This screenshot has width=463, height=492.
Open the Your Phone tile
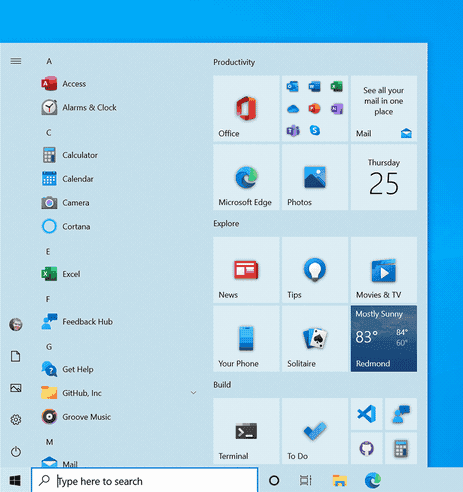point(246,339)
